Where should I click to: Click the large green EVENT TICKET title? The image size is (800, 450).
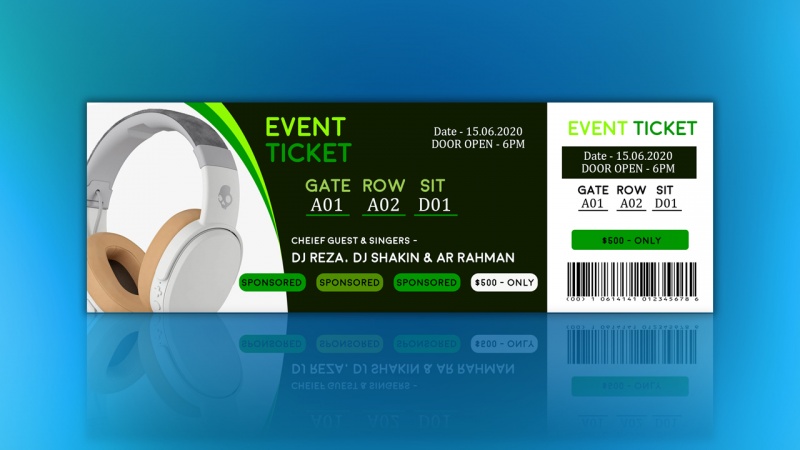308,140
